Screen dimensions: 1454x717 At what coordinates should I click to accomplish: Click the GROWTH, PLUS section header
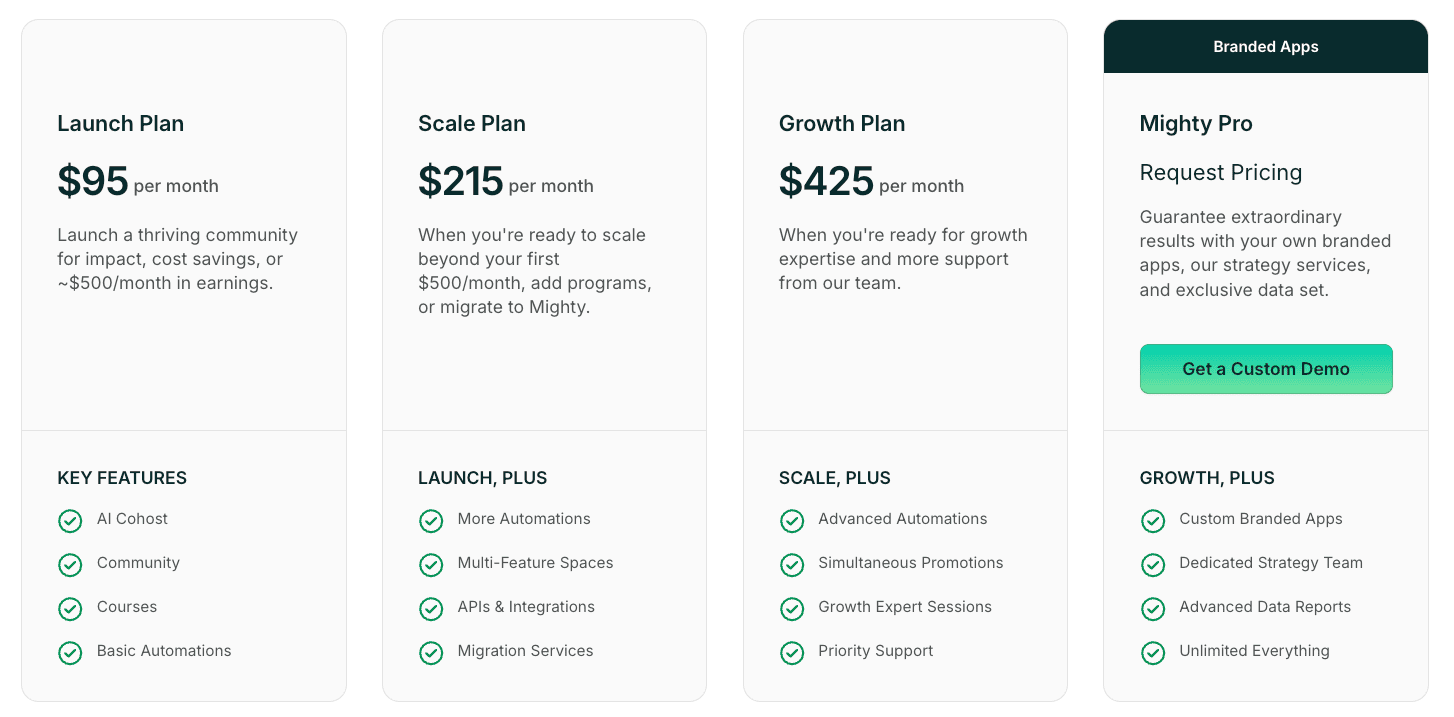[x=1207, y=478]
